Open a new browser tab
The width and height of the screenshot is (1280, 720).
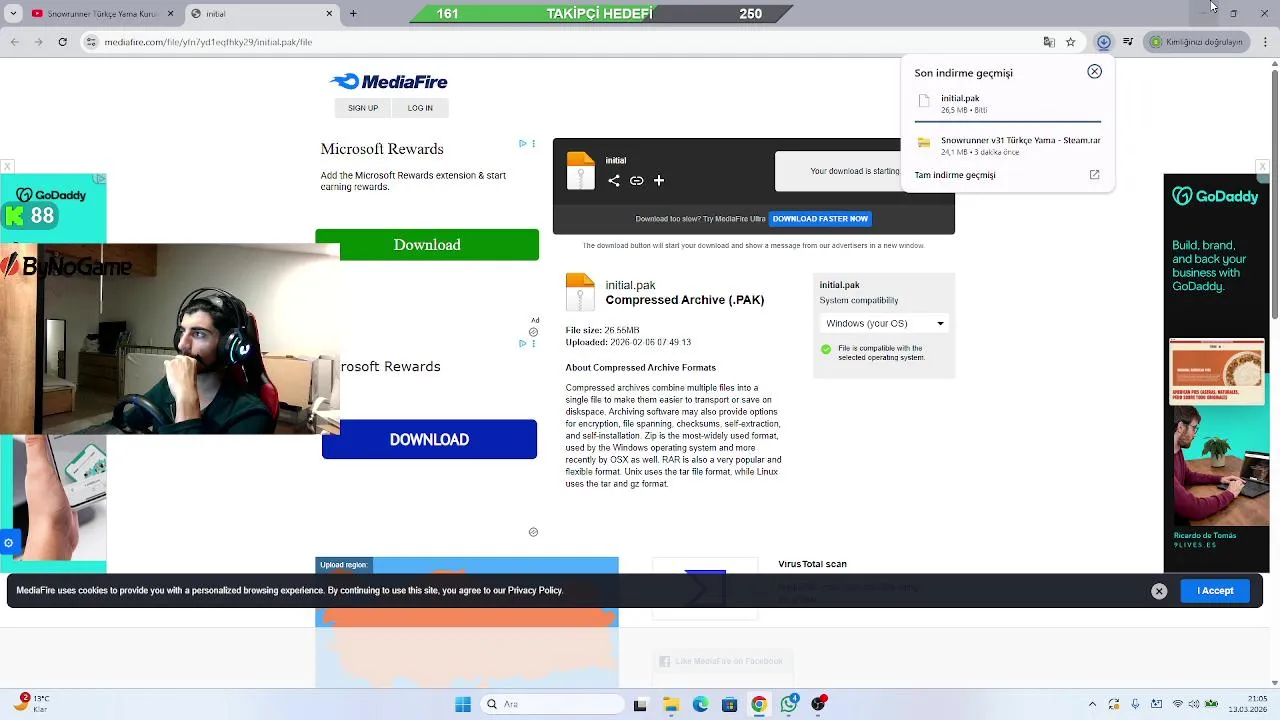(353, 14)
